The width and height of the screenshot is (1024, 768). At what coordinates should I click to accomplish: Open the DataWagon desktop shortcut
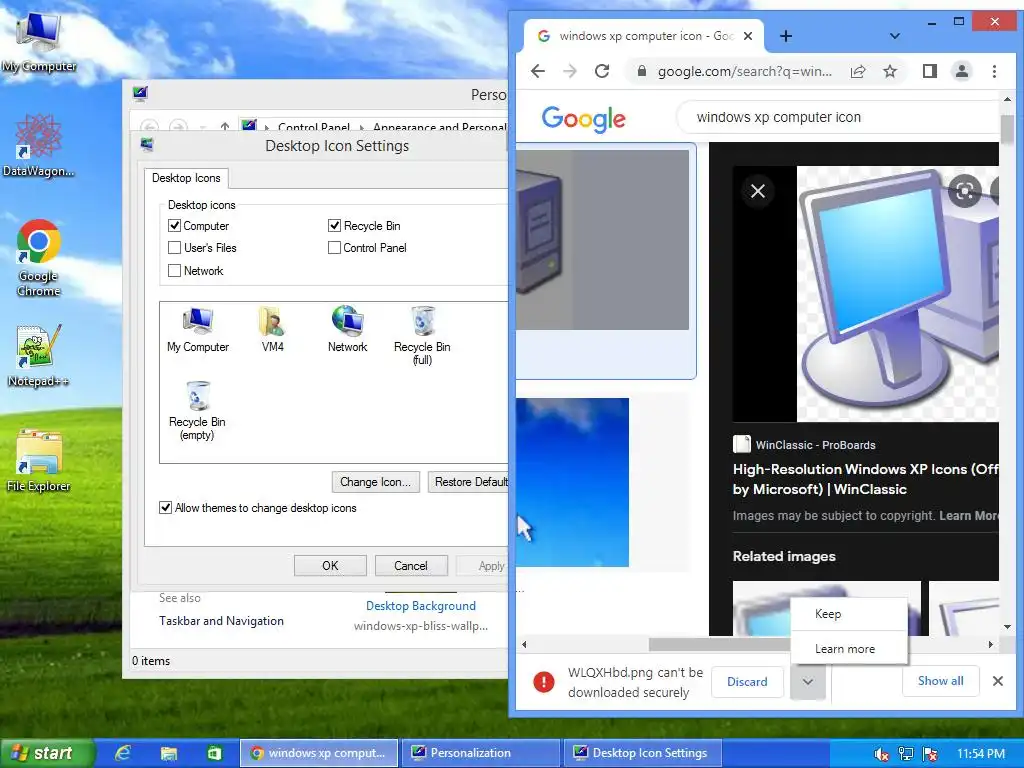(39, 145)
